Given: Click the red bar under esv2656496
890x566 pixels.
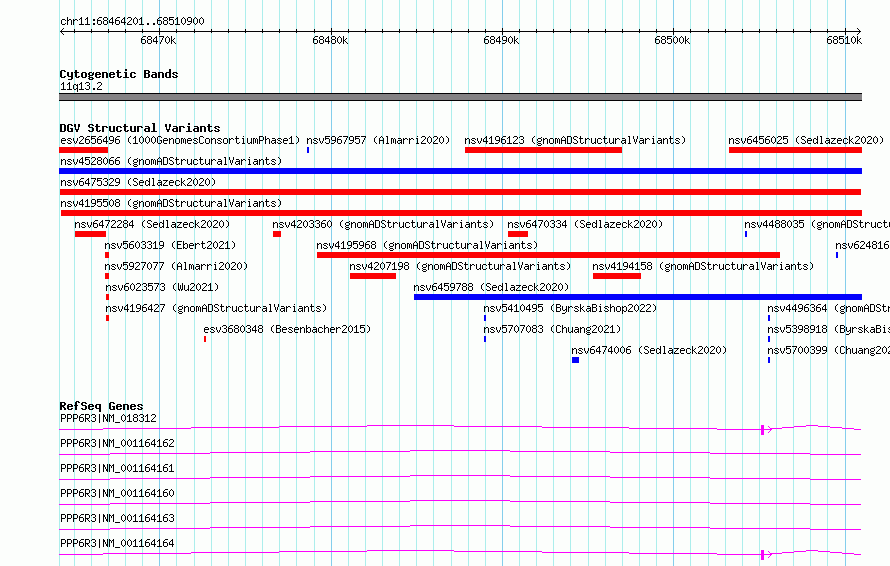Looking at the screenshot, I should [x=83, y=150].
